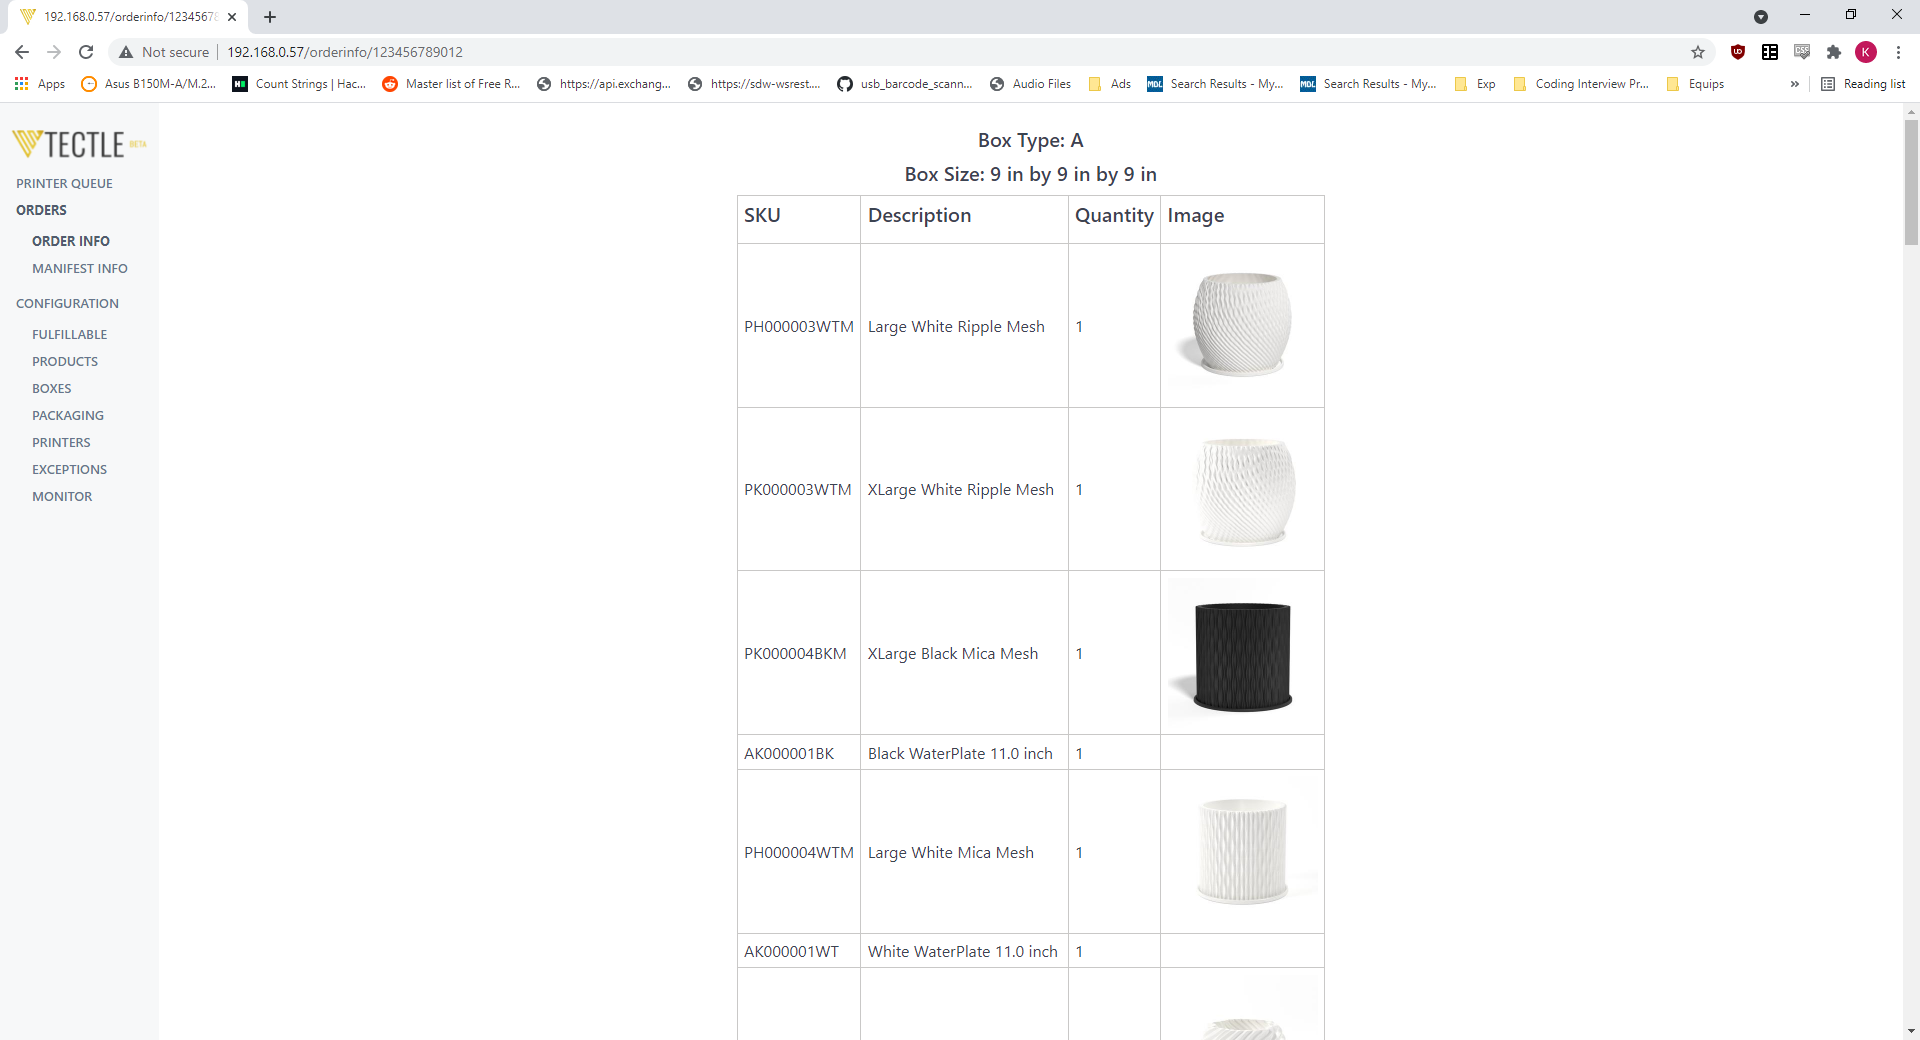Open the Exp bookmark folder
Image resolution: width=1920 pixels, height=1040 pixels.
click(x=1475, y=84)
